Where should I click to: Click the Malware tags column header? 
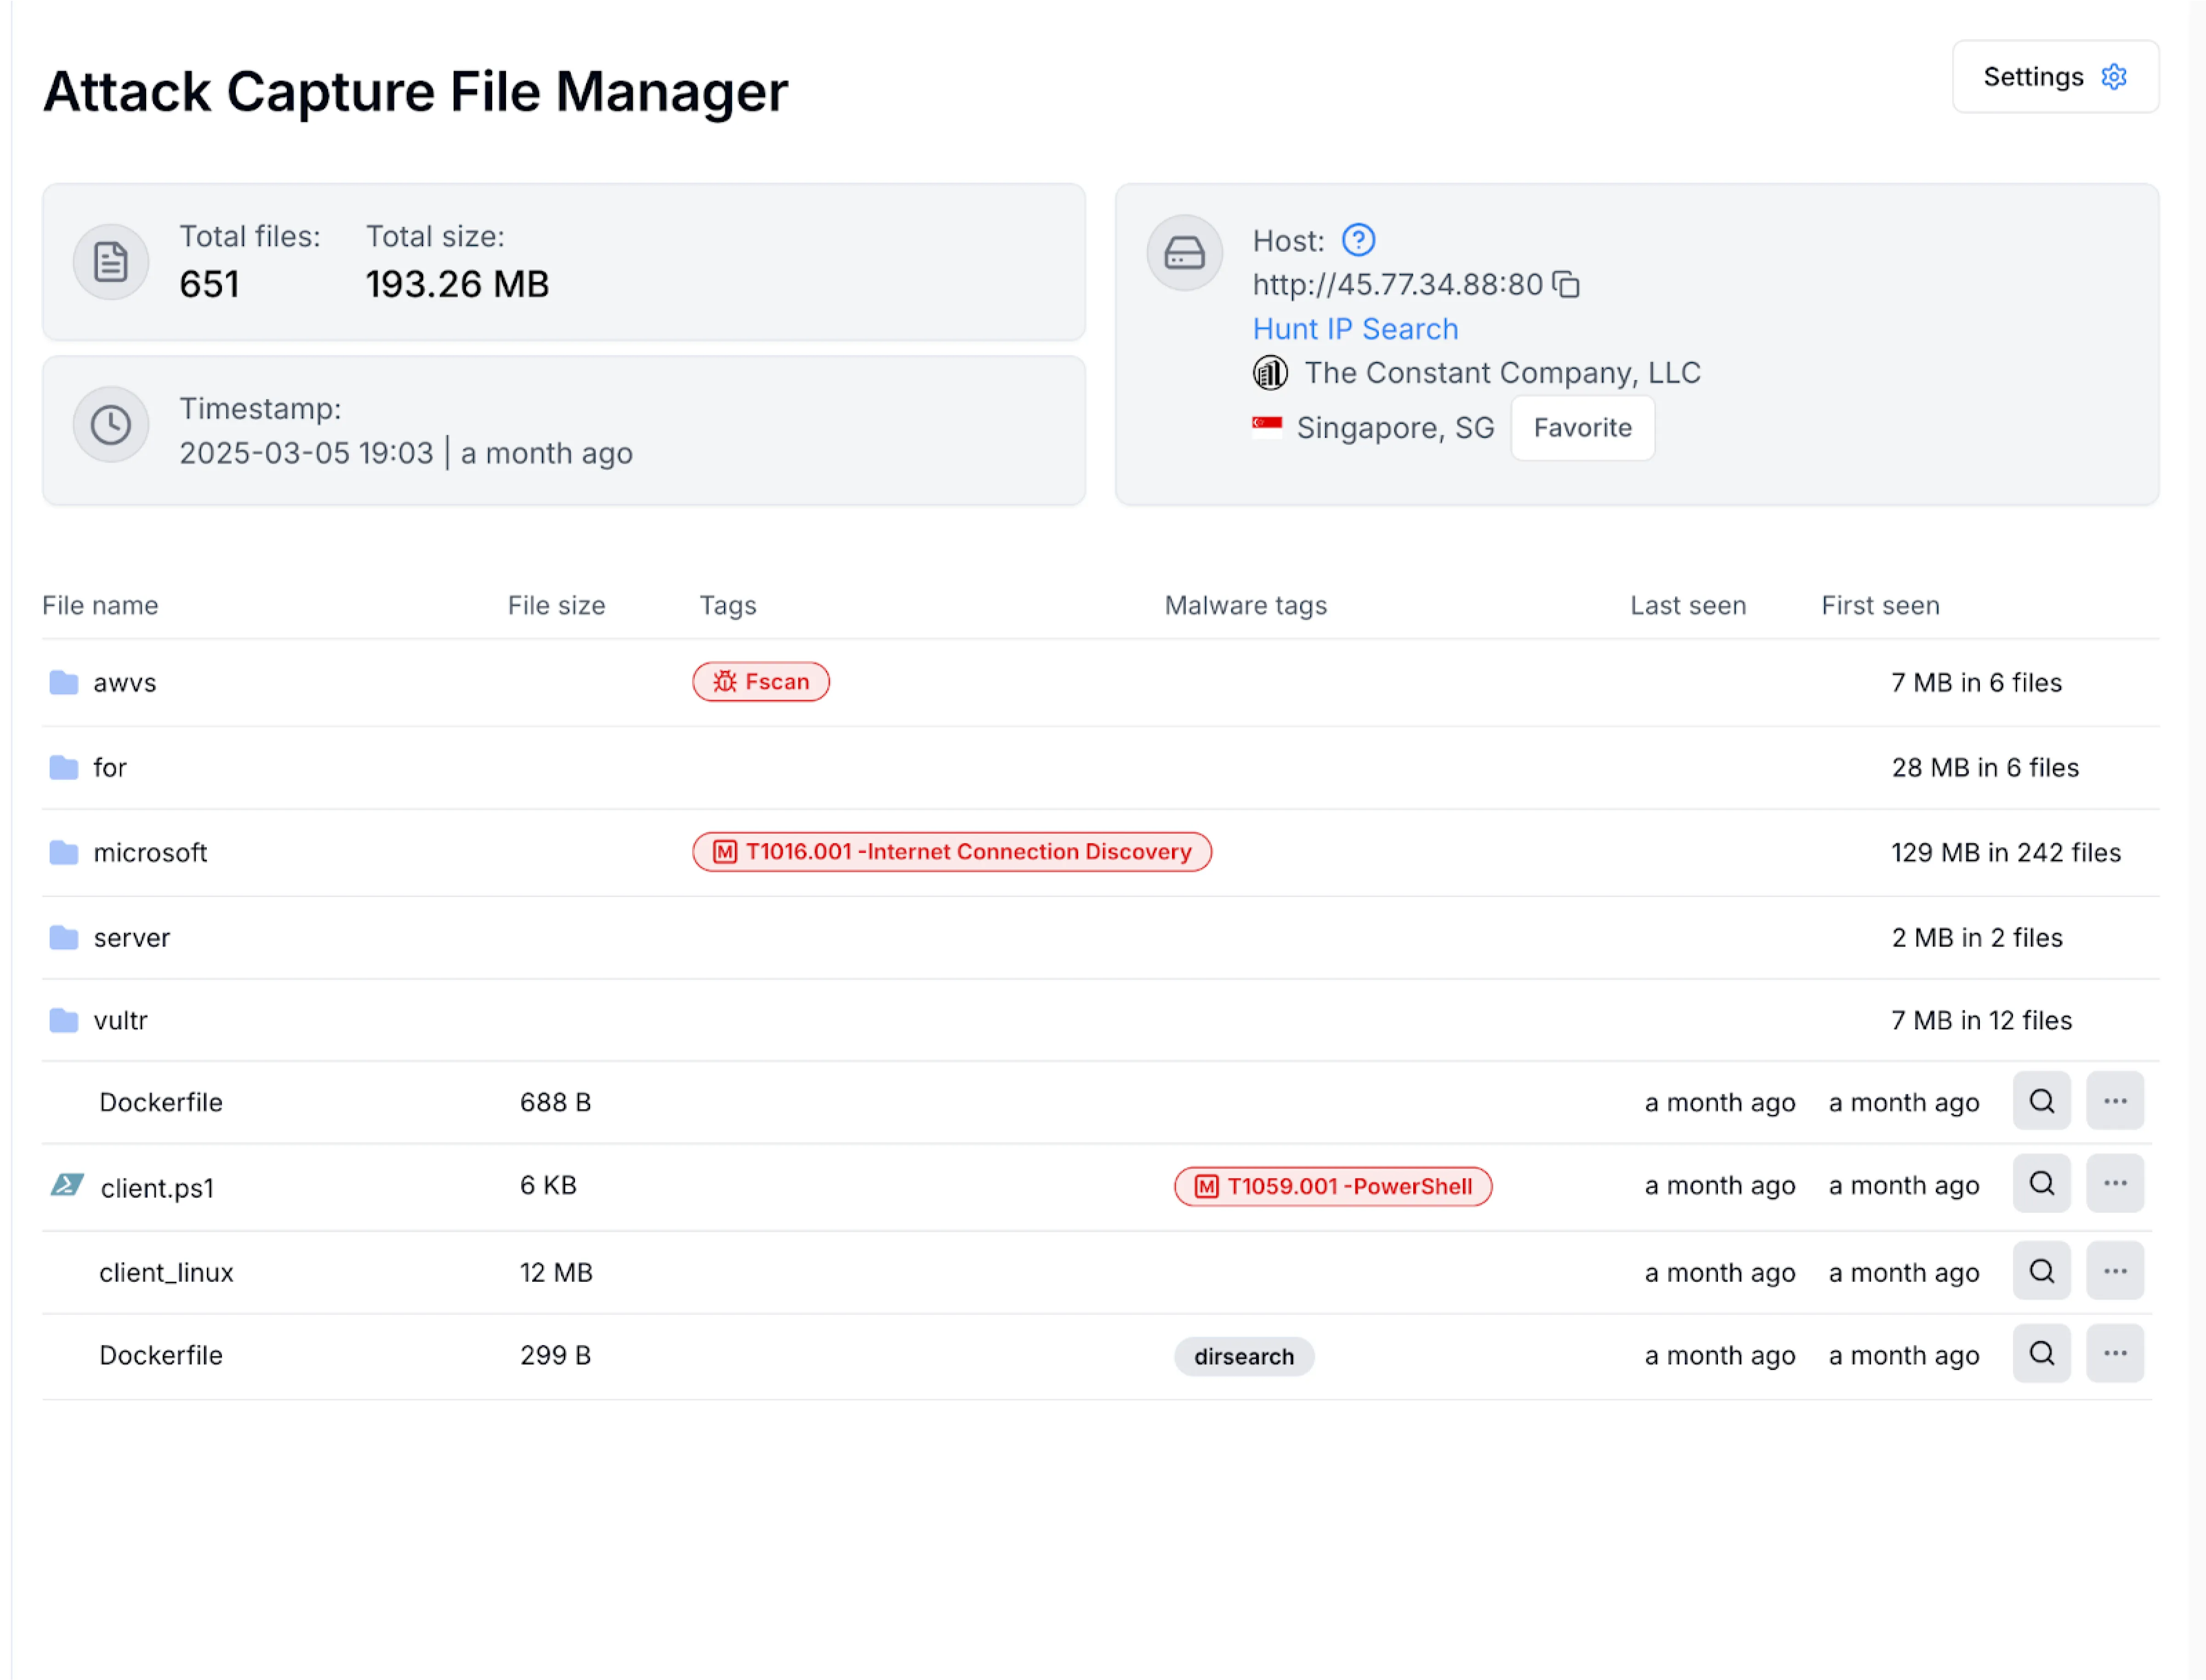(x=1246, y=606)
